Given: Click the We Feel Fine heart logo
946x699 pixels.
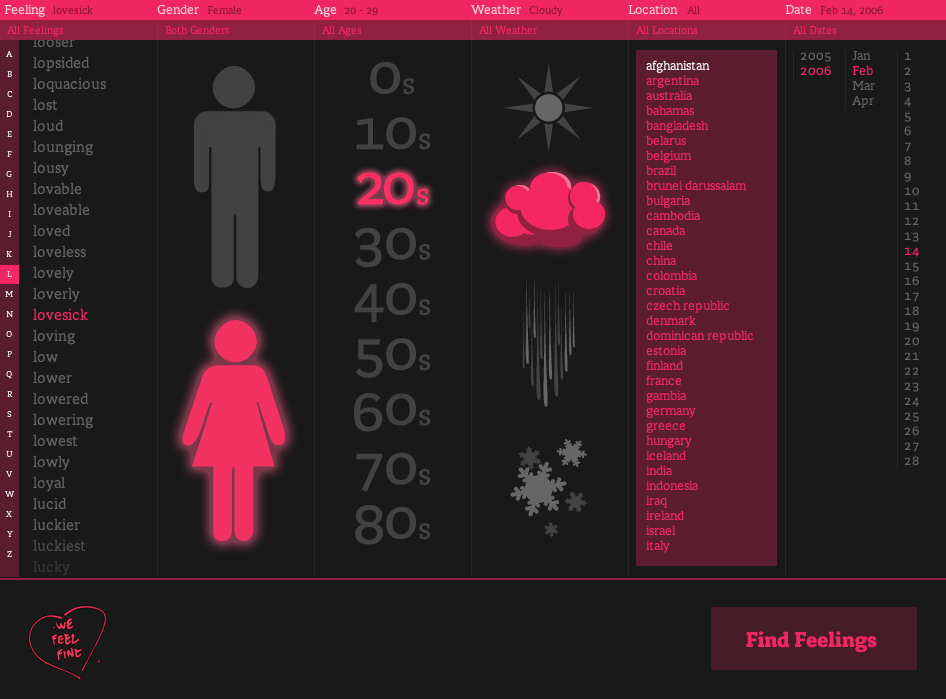Looking at the screenshot, I should [x=66, y=640].
